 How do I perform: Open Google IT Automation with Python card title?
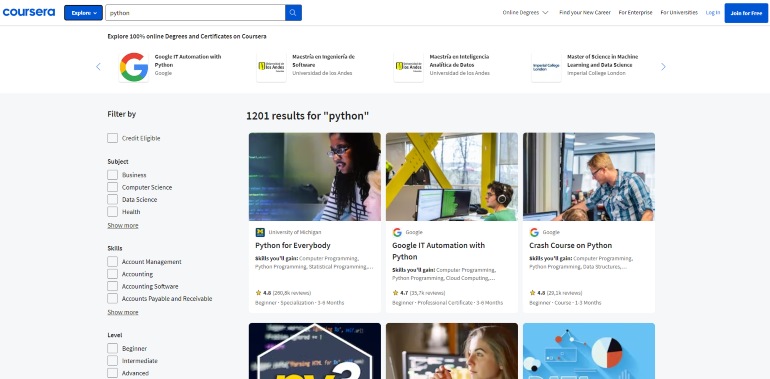[439, 251]
